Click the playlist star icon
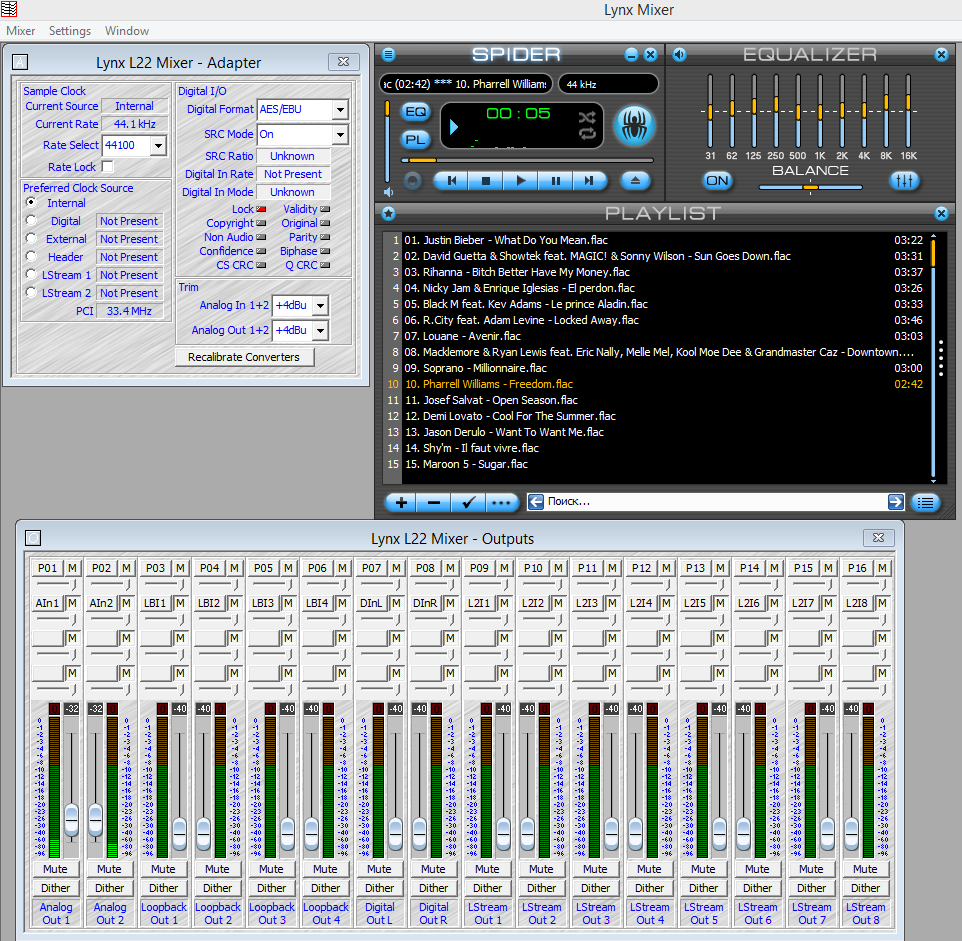 tap(388, 213)
